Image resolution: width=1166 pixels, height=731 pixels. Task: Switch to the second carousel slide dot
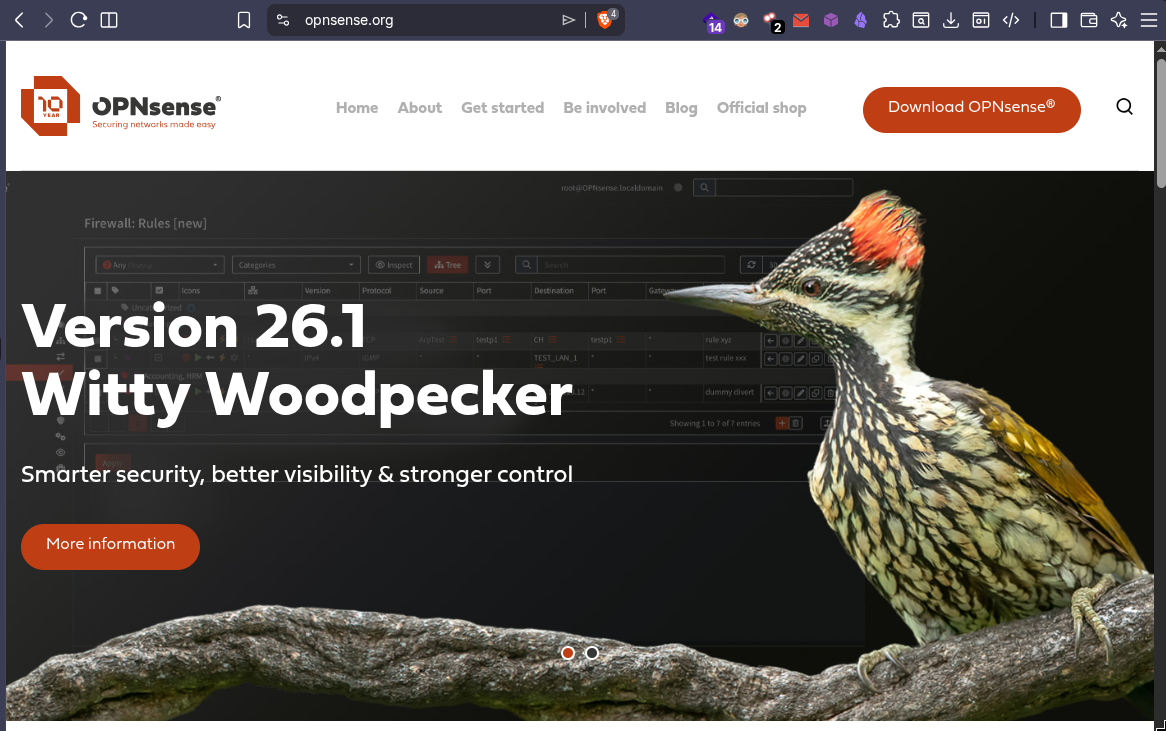click(x=592, y=653)
